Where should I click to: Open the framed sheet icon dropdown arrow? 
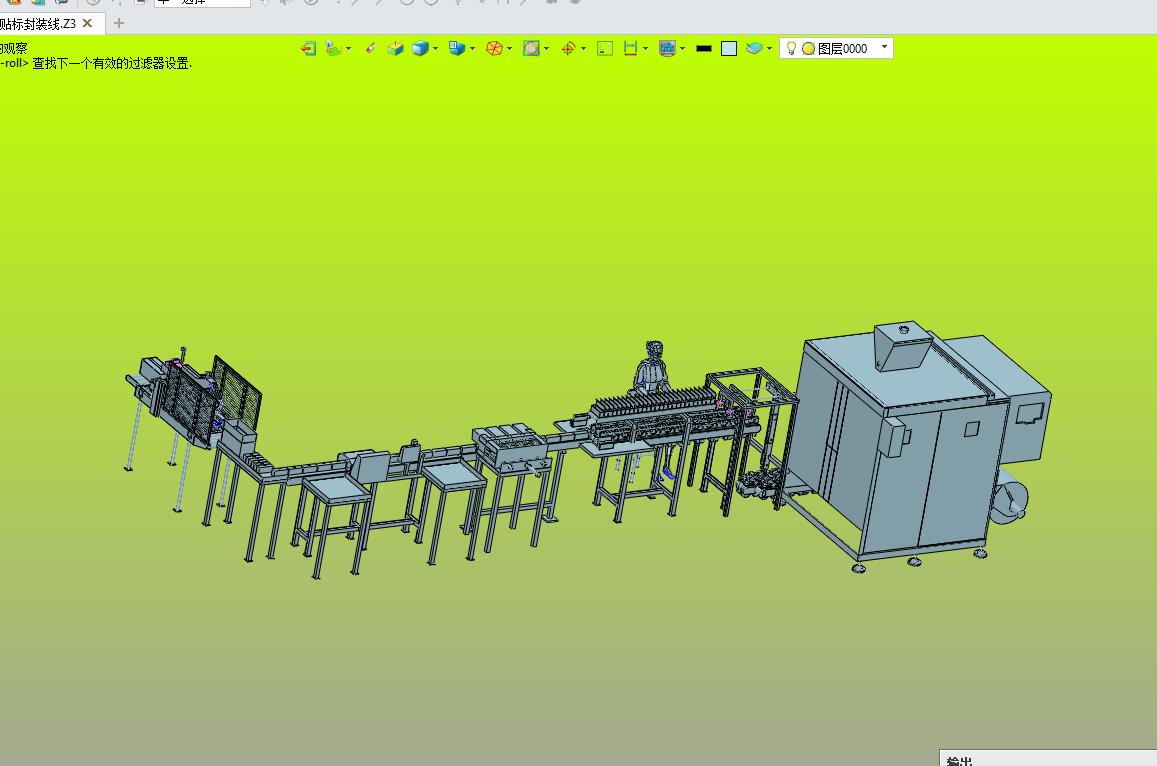point(546,49)
